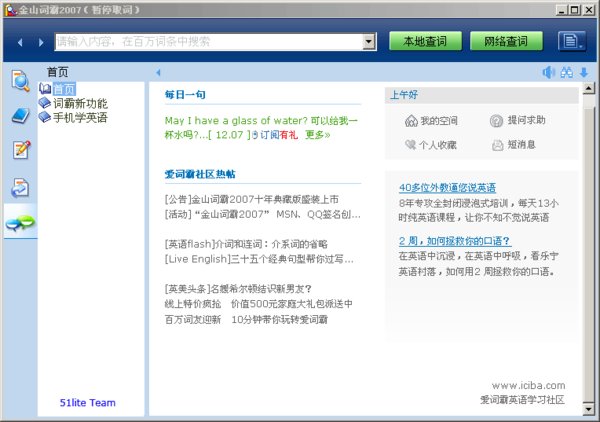The image size is (600, 422).
Task: Focus the word search input box
Action: tap(209, 42)
